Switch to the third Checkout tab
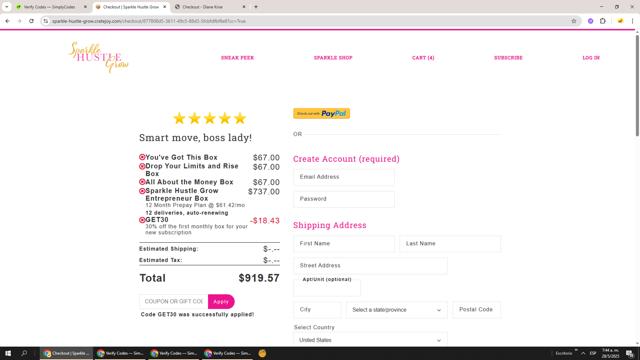Screen dimensions: 640x360 (x=210, y=7)
